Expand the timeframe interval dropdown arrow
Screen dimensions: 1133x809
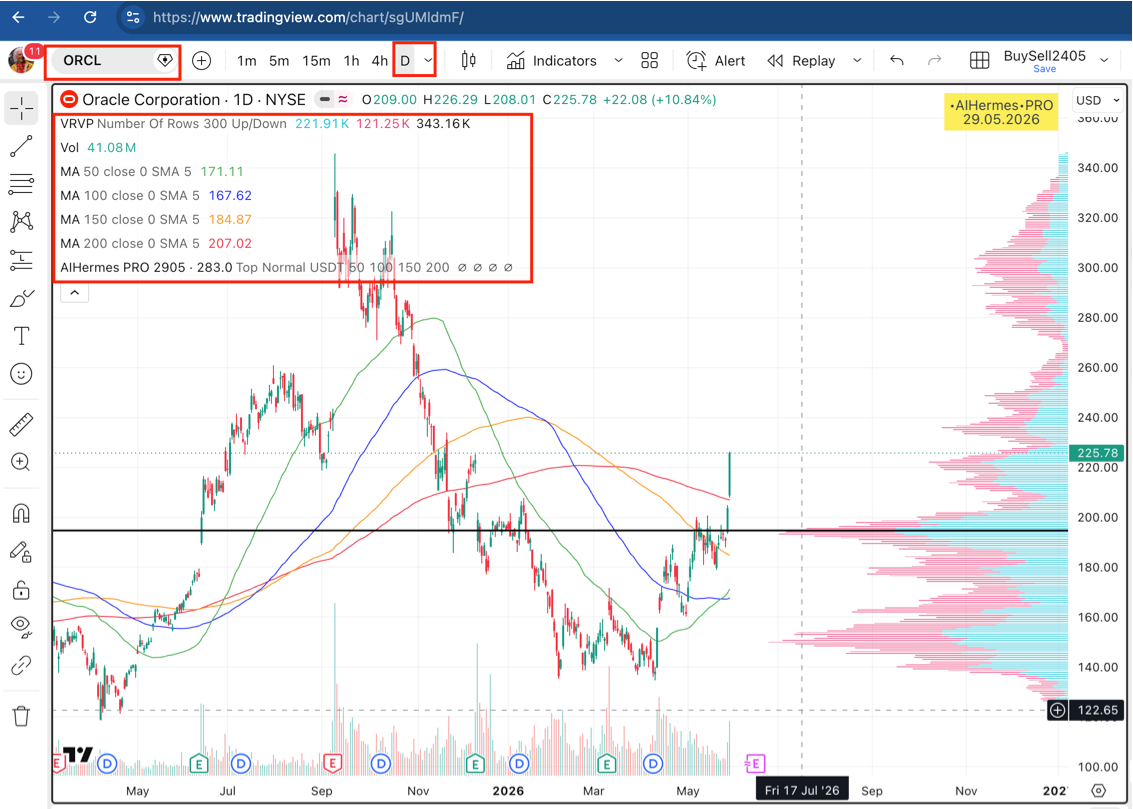[x=428, y=61]
